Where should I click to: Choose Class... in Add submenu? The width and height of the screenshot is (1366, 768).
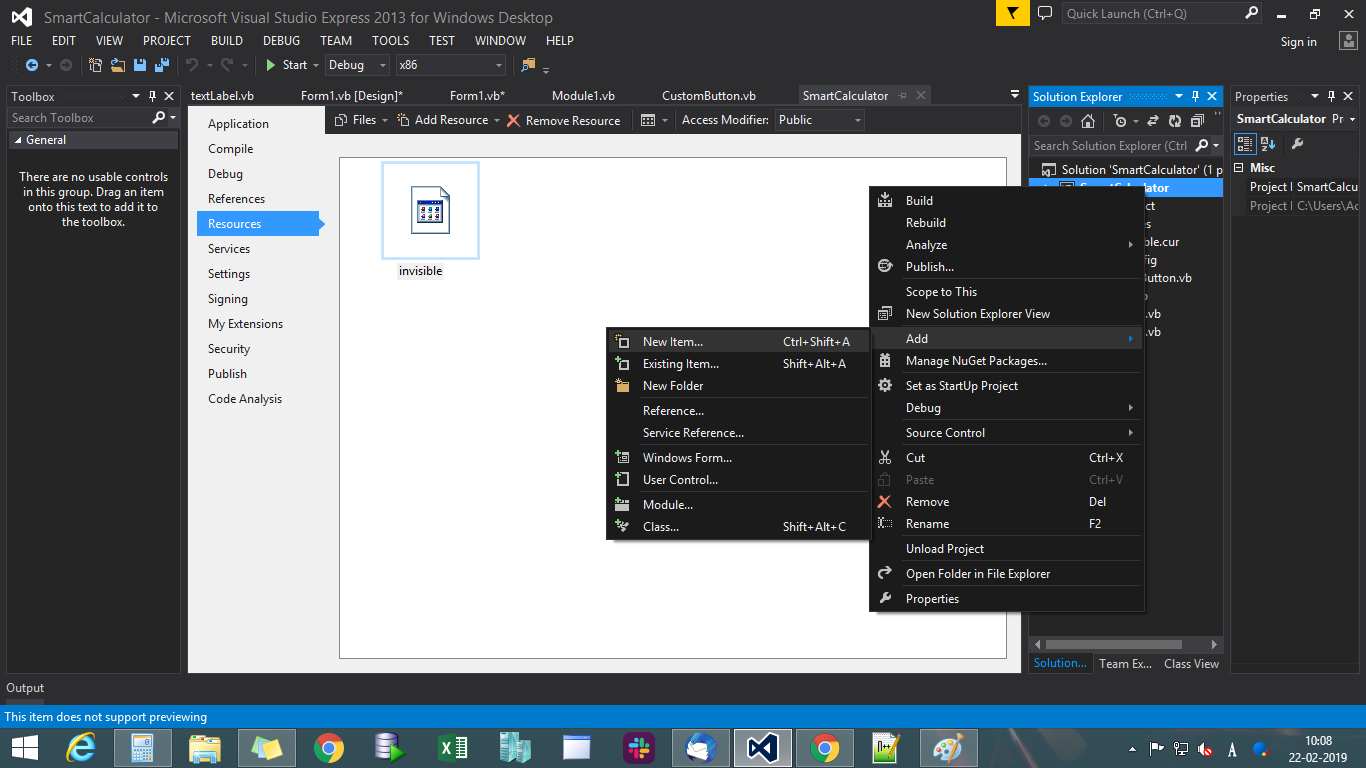click(737, 527)
